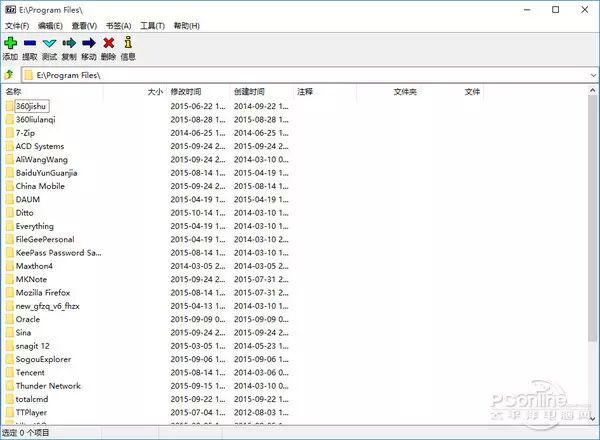
Task: Click 2015-10-14 modified date of Ditto
Action: pos(198,213)
